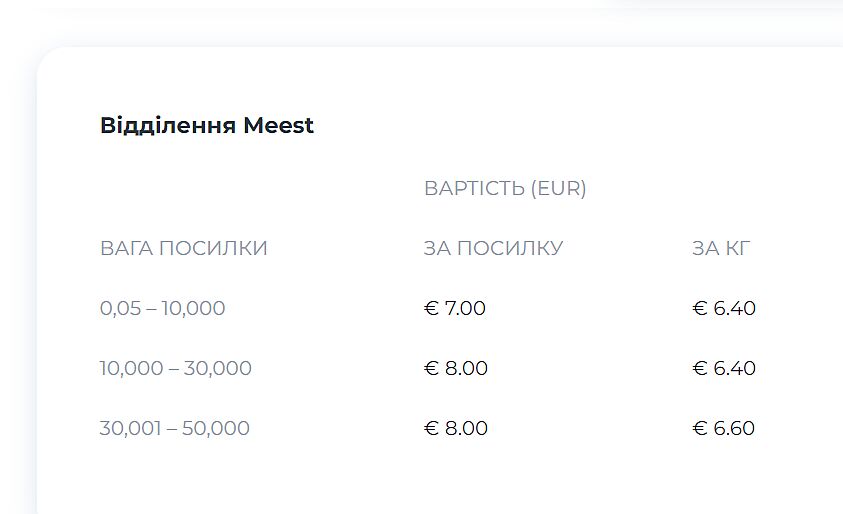Click the ЗА ПОСИЛКУ column header
843x514 pixels.
tap(493, 248)
